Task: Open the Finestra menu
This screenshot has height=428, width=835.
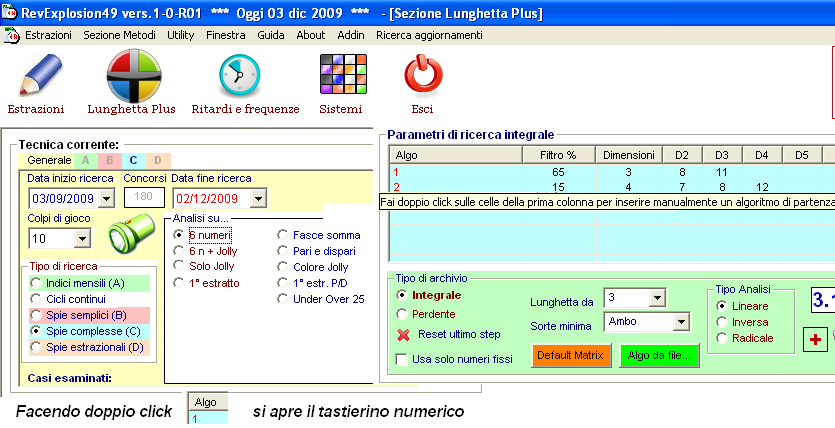Action: [x=226, y=35]
